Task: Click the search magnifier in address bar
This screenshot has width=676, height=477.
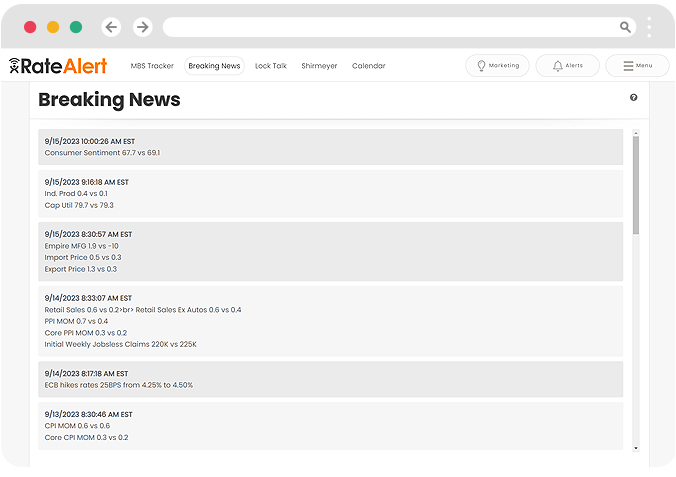Action: point(625,27)
